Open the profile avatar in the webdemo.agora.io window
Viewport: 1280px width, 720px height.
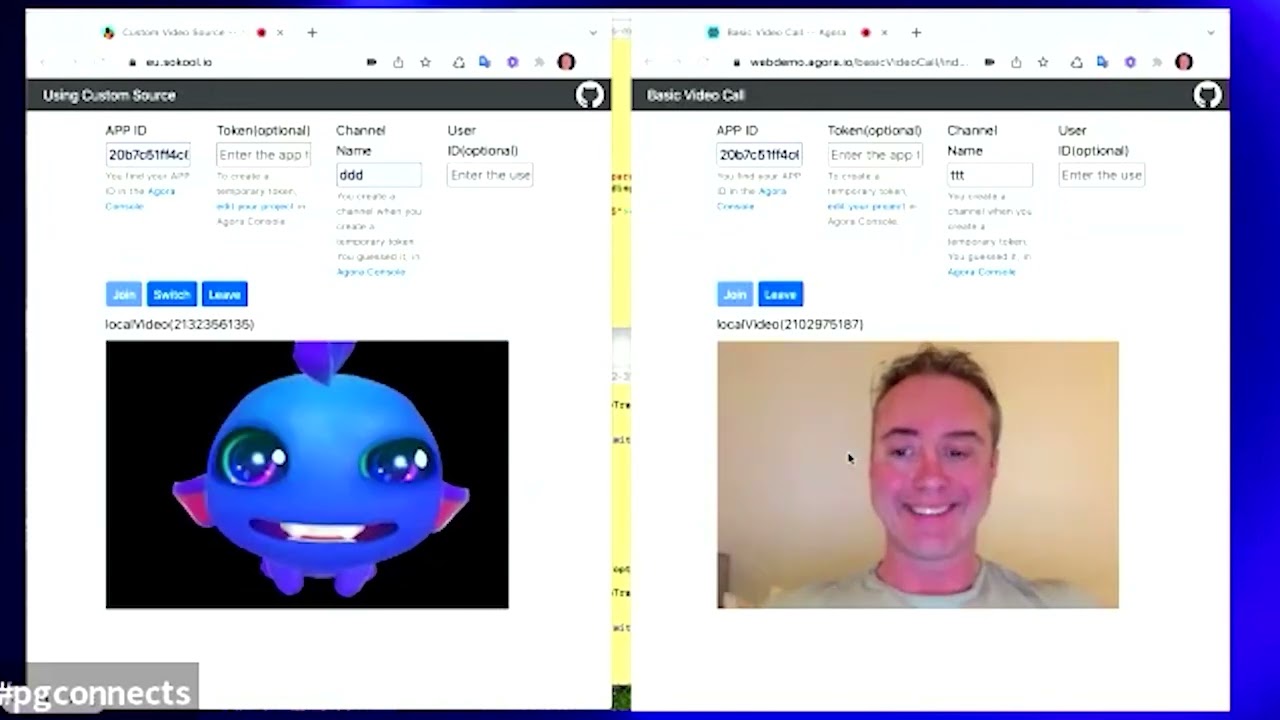point(1184,62)
